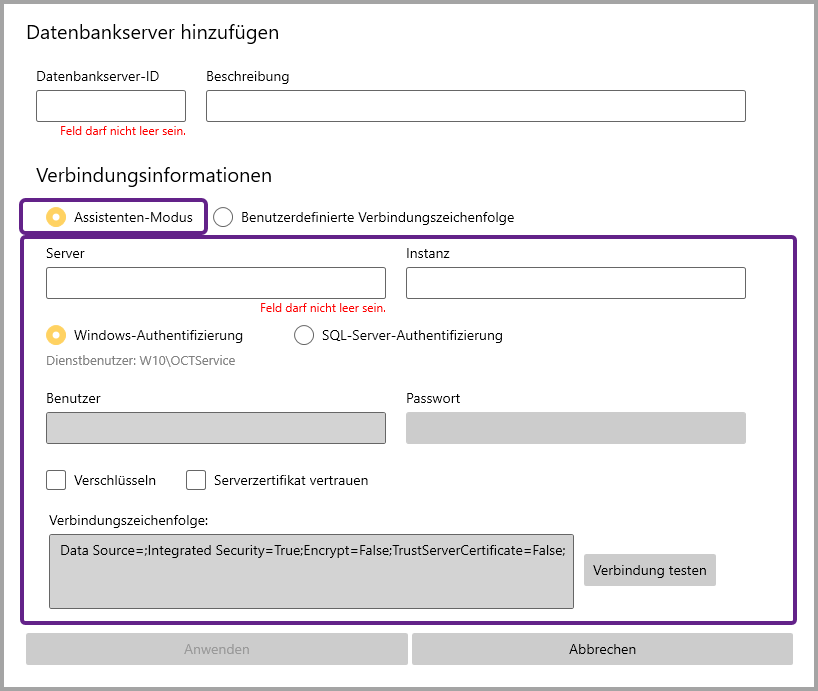Click the error message below the Server field
Viewport: 818px width, 691px height.
point(322,308)
